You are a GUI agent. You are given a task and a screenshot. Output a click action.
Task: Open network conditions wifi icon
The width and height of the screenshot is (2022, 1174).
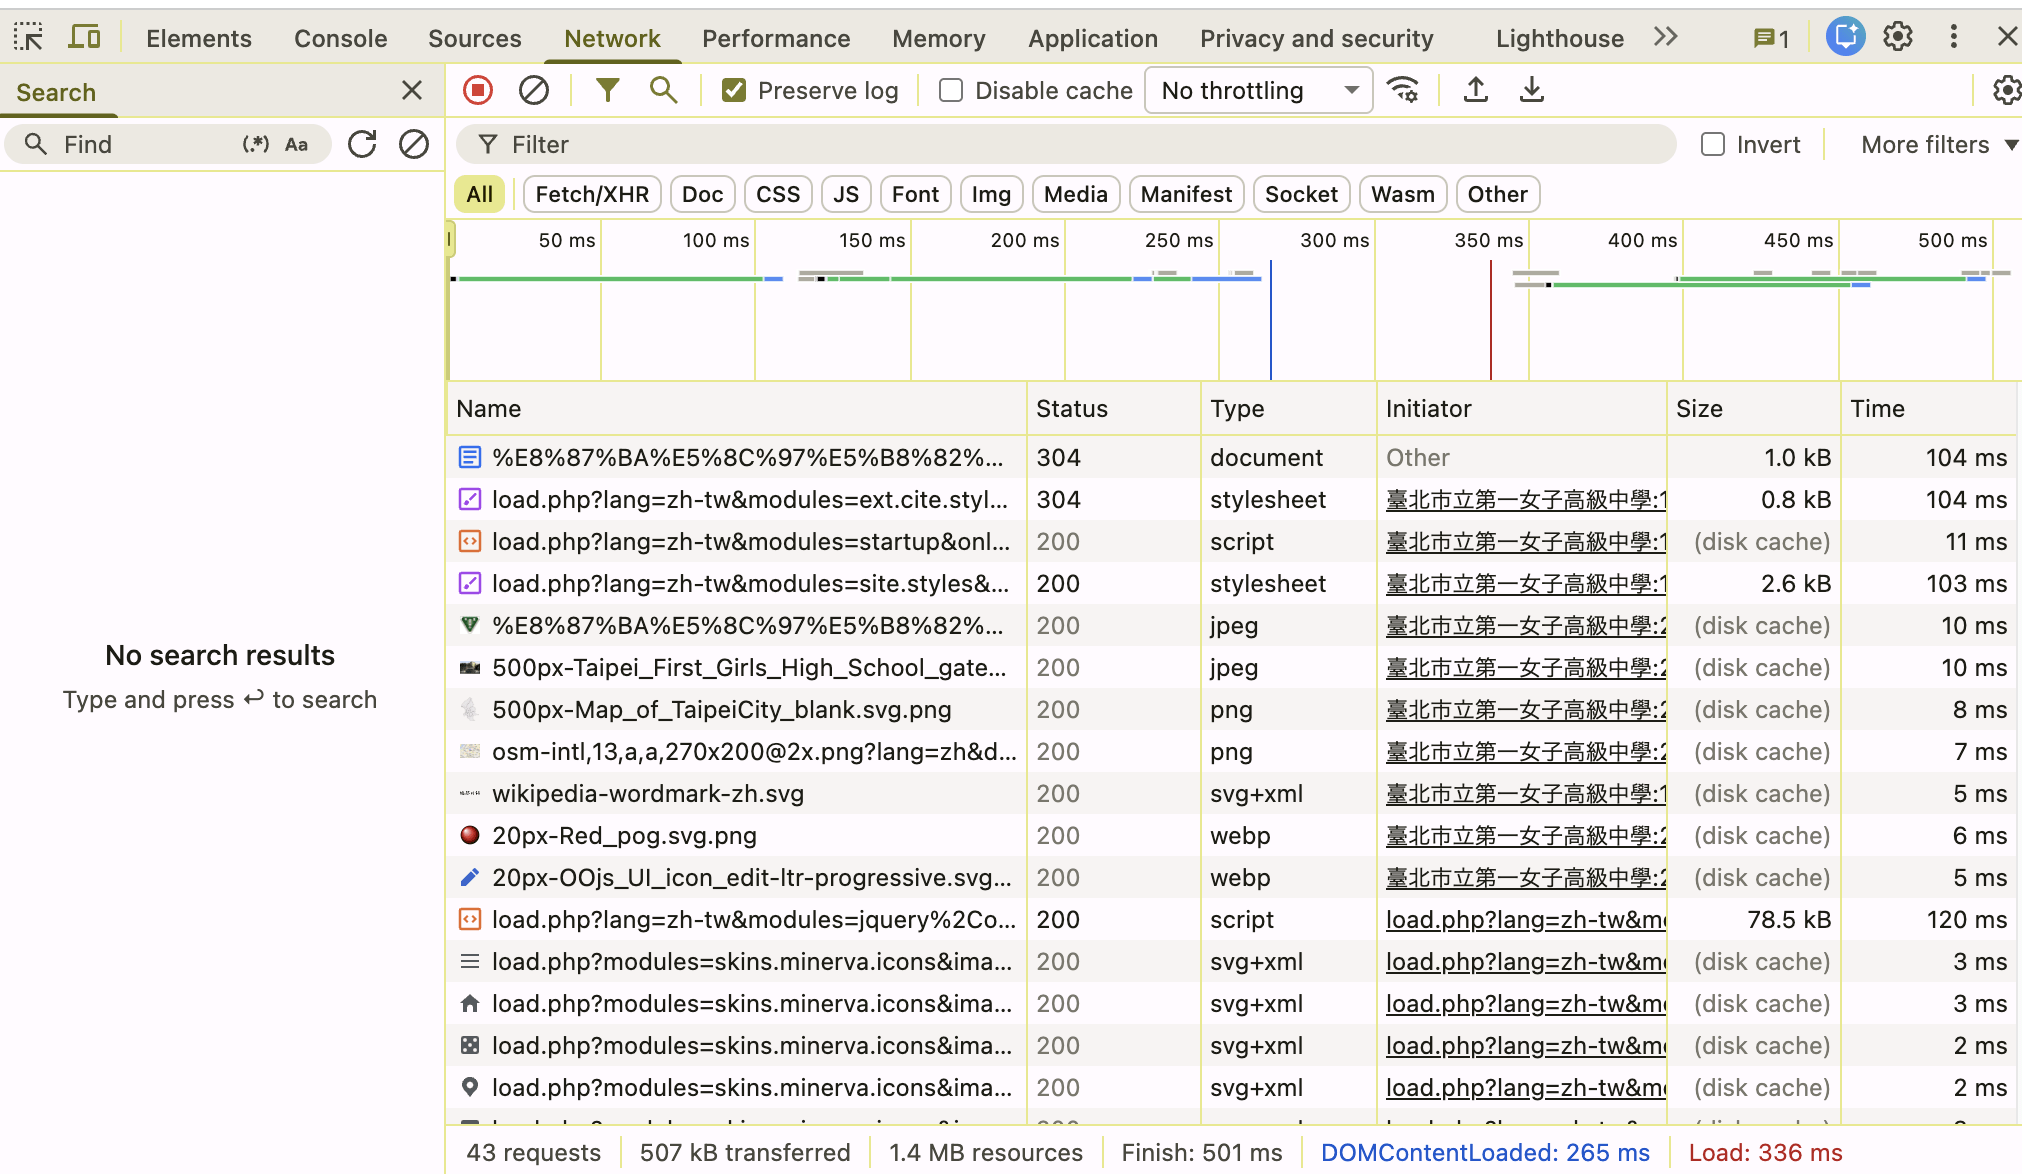1403,91
